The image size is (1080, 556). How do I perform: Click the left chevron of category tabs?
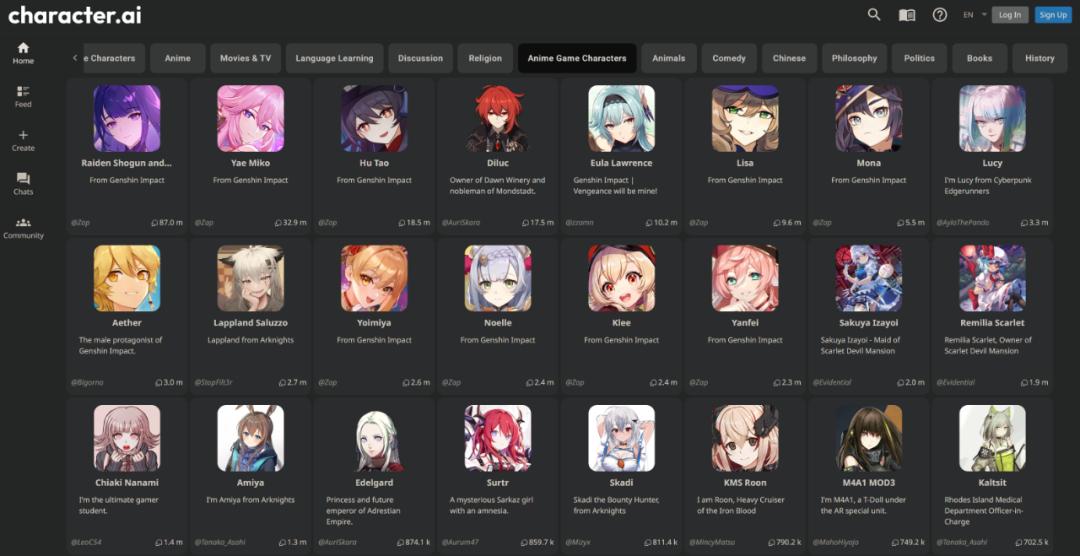(x=74, y=58)
